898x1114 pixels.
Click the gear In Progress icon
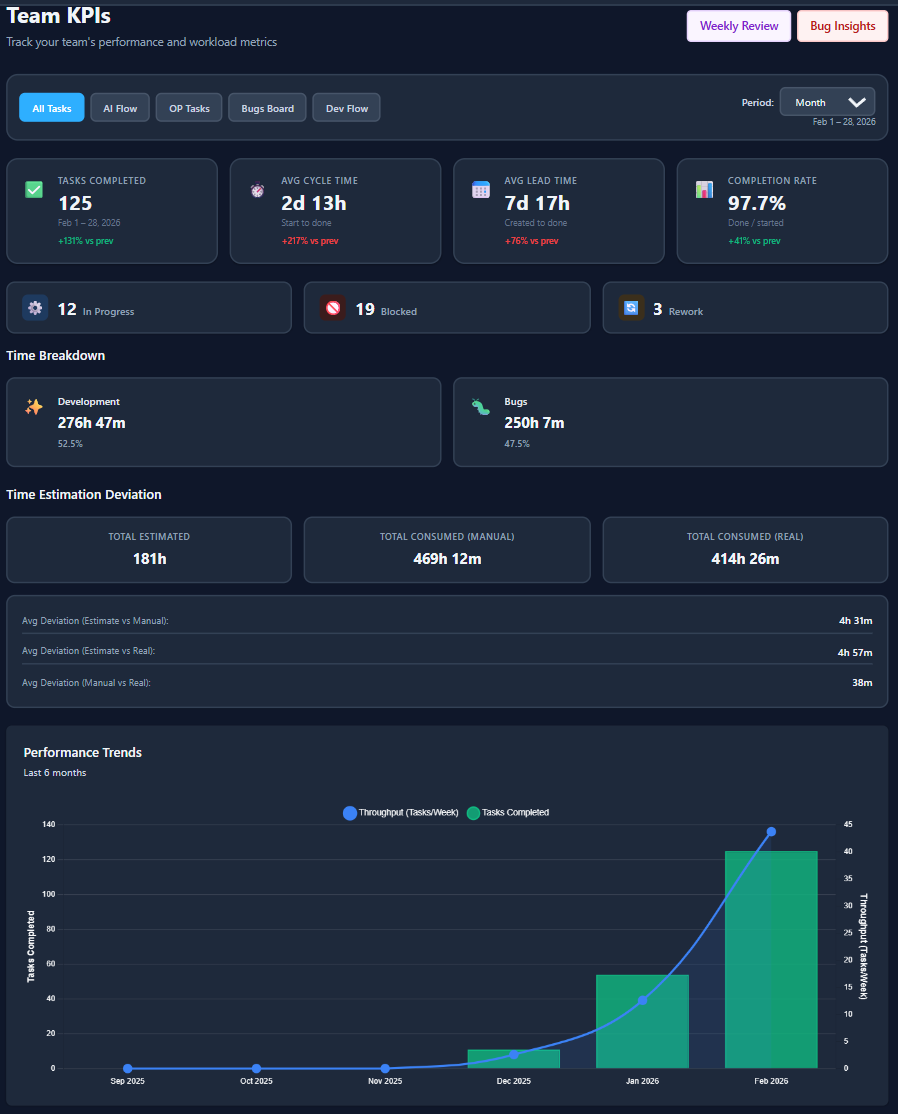coord(35,308)
